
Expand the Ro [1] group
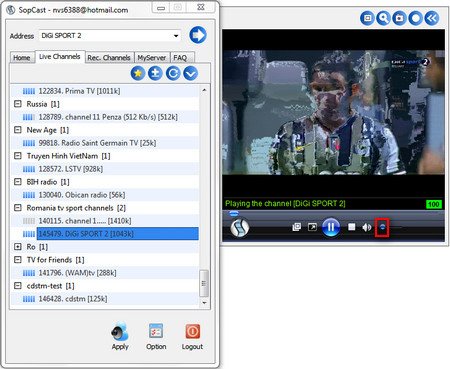click(x=18, y=247)
